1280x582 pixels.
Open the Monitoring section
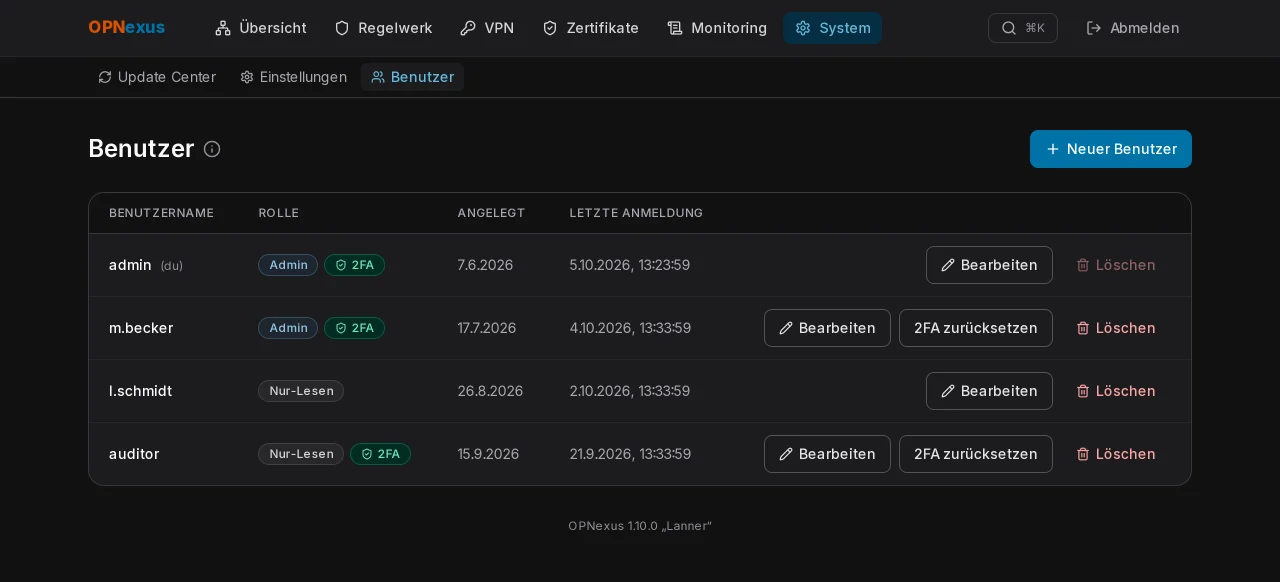click(717, 28)
